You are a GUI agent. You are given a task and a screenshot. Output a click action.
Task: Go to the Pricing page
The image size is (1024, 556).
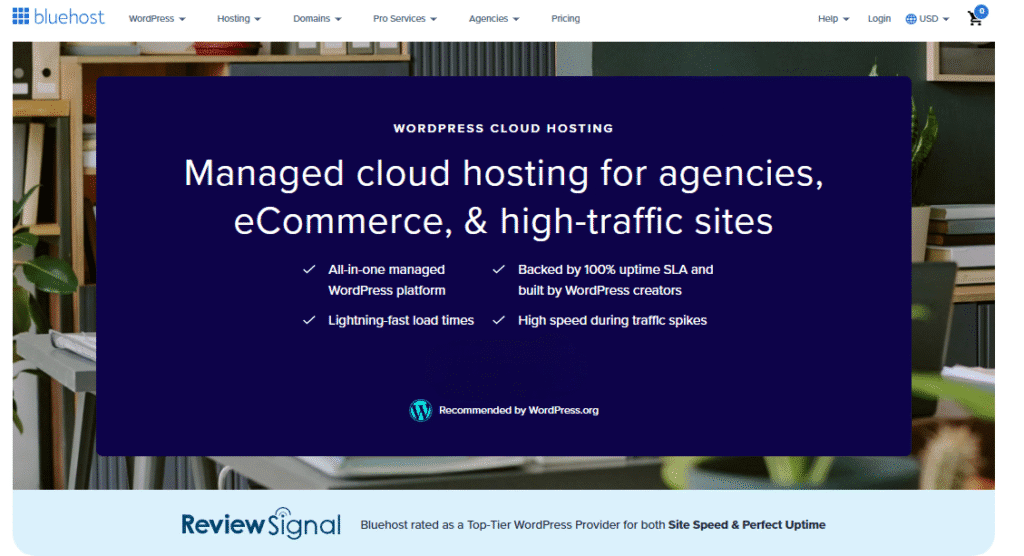pyautogui.click(x=566, y=19)
